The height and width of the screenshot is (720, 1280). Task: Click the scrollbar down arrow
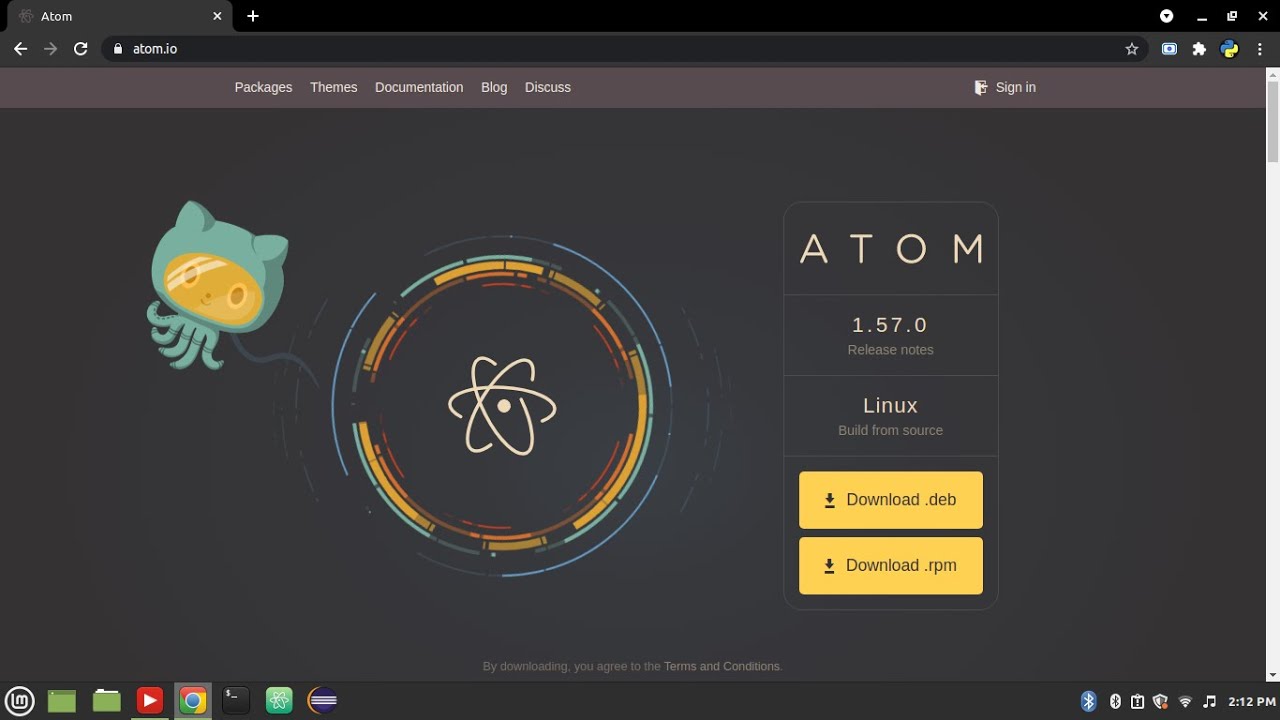click(1273, 675)
